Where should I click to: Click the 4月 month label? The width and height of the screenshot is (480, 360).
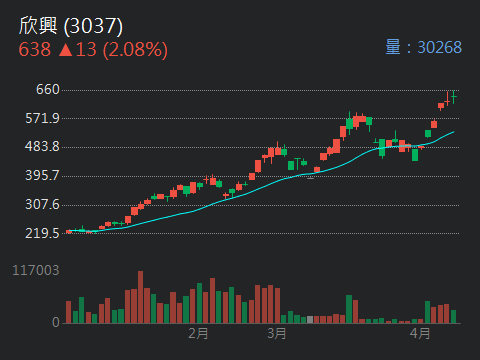pos(420,333)
